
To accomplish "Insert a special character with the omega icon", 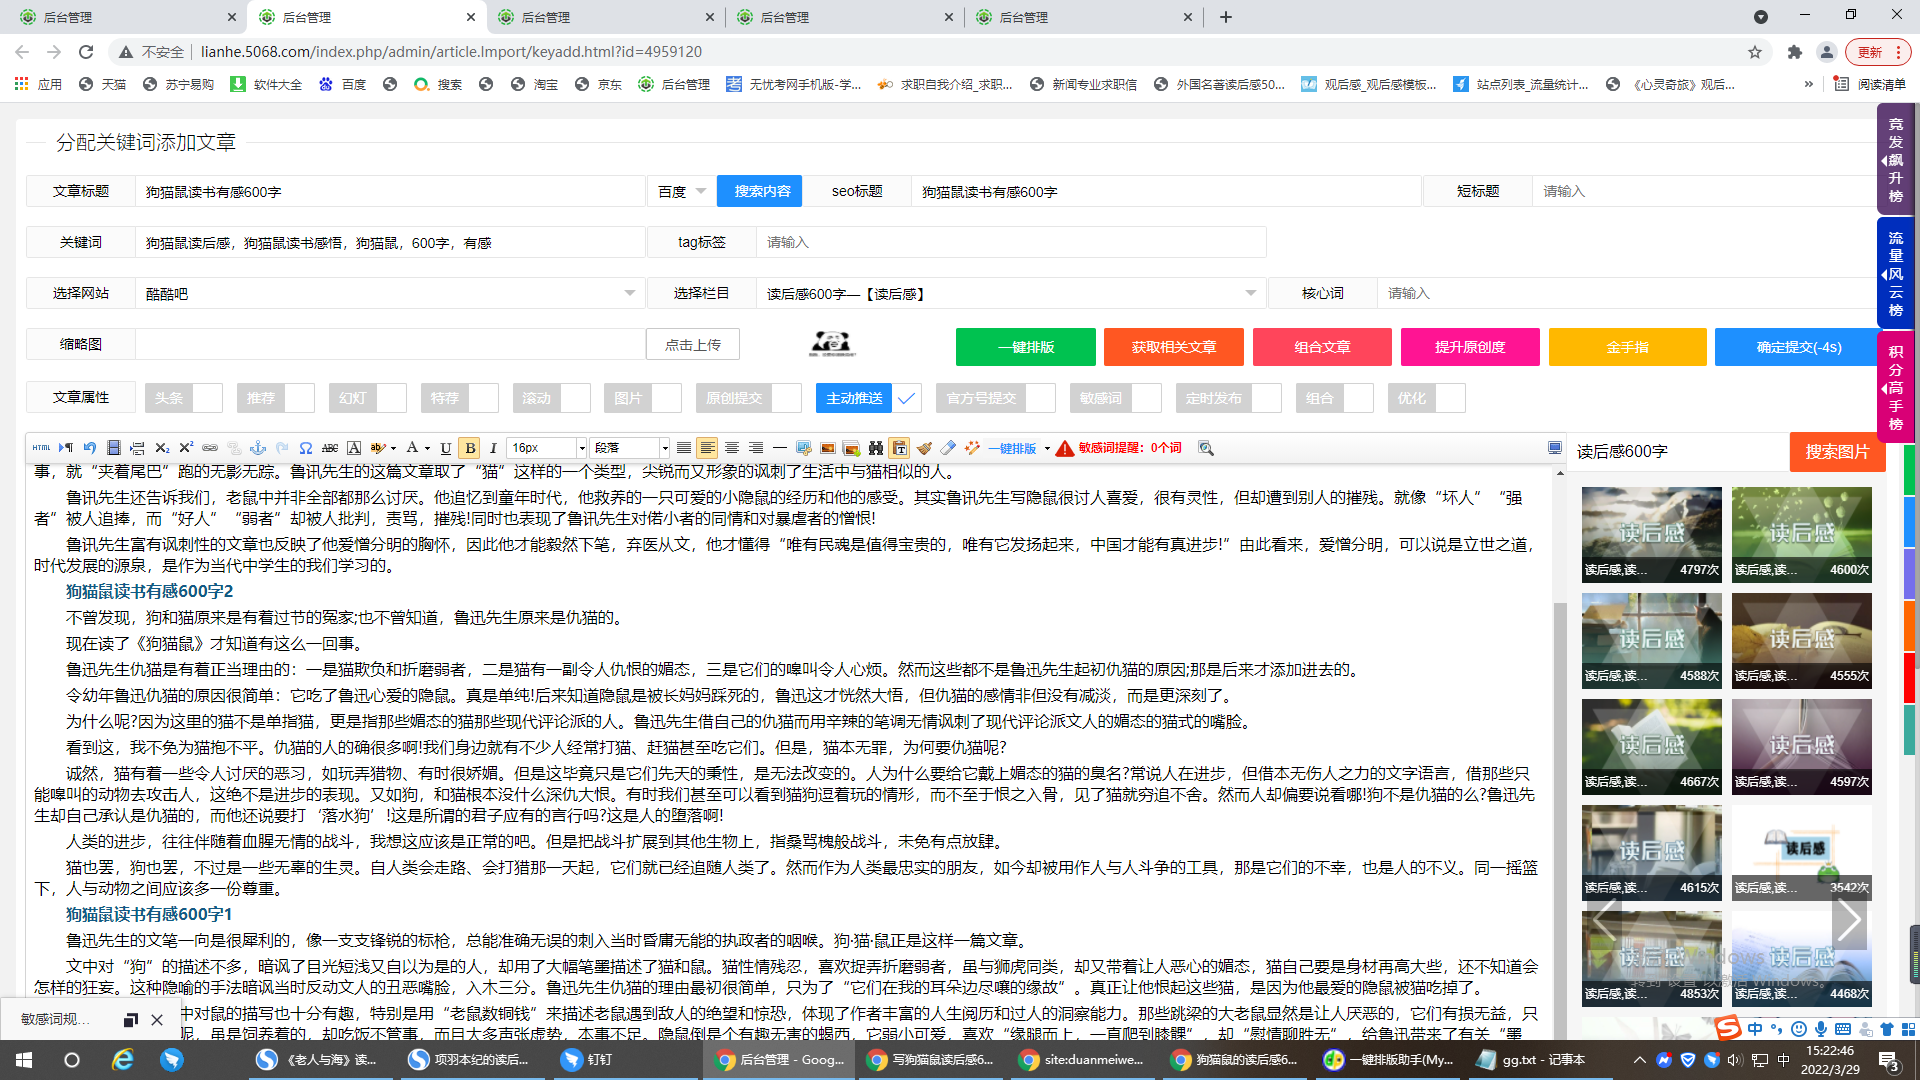I will [x=306, y=448].
